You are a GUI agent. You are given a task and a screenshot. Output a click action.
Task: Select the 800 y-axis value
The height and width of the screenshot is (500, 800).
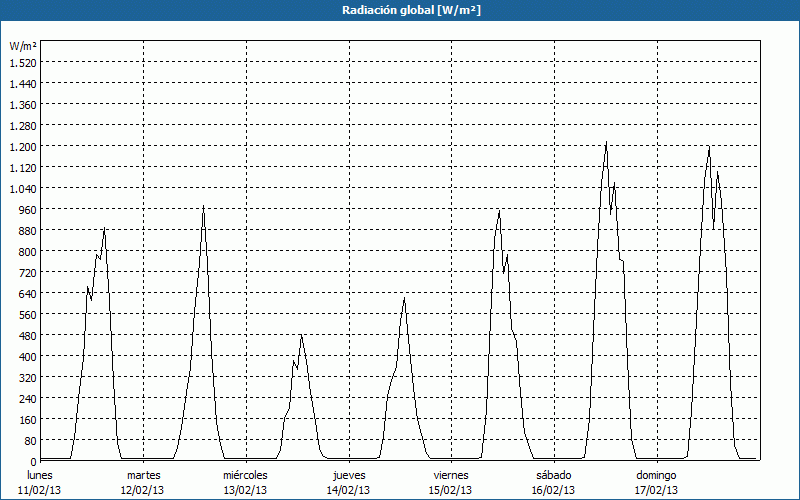[28, 252]
